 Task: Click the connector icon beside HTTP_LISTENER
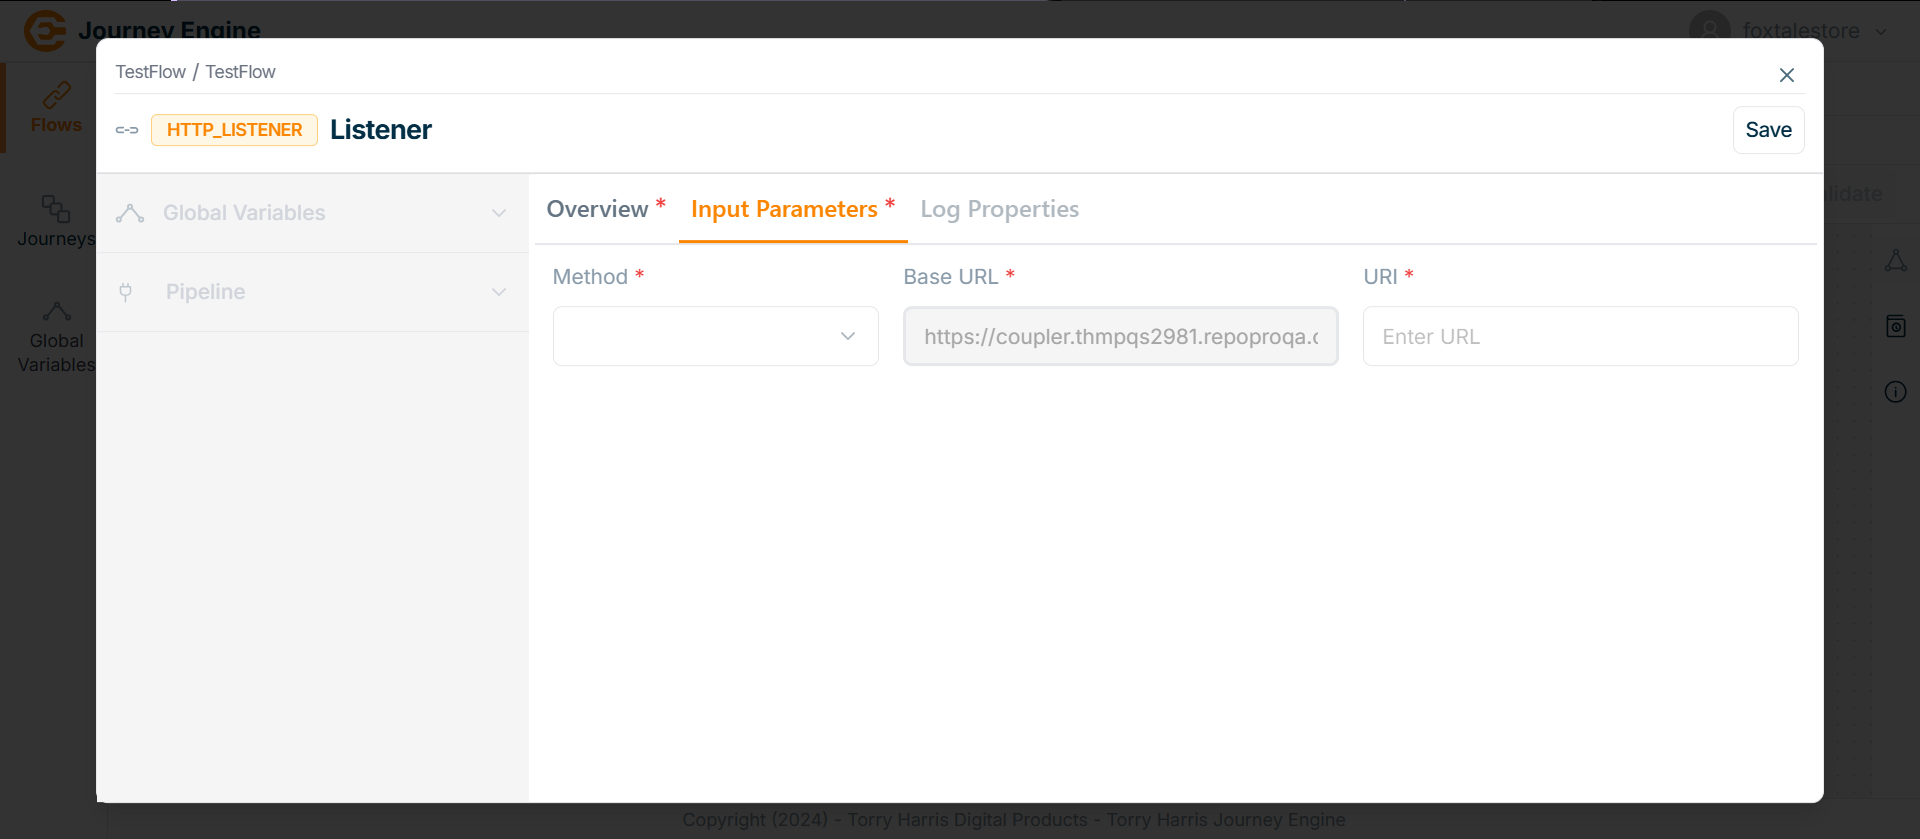point(127,130)
